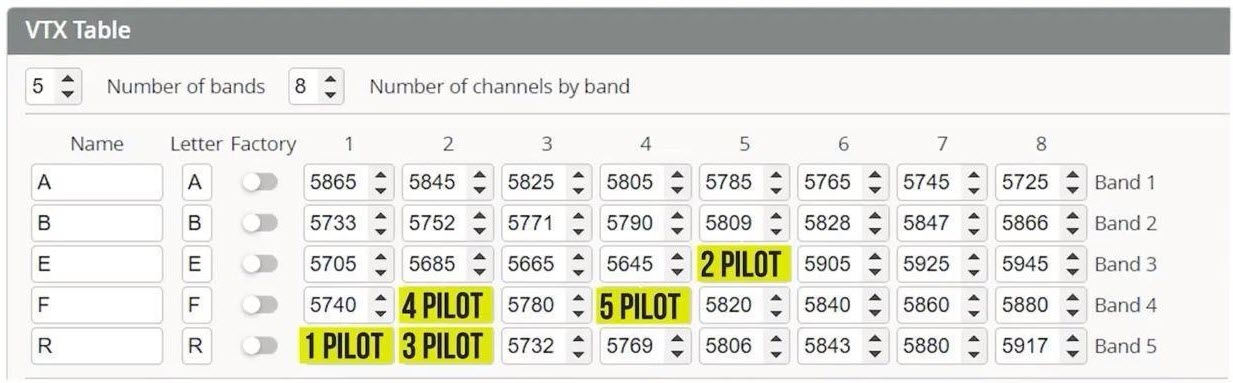The width and height of the screenshot is (1233, 383).
Task: Adjust Number of channels by band stepper
Action: (x=331, y=86)
